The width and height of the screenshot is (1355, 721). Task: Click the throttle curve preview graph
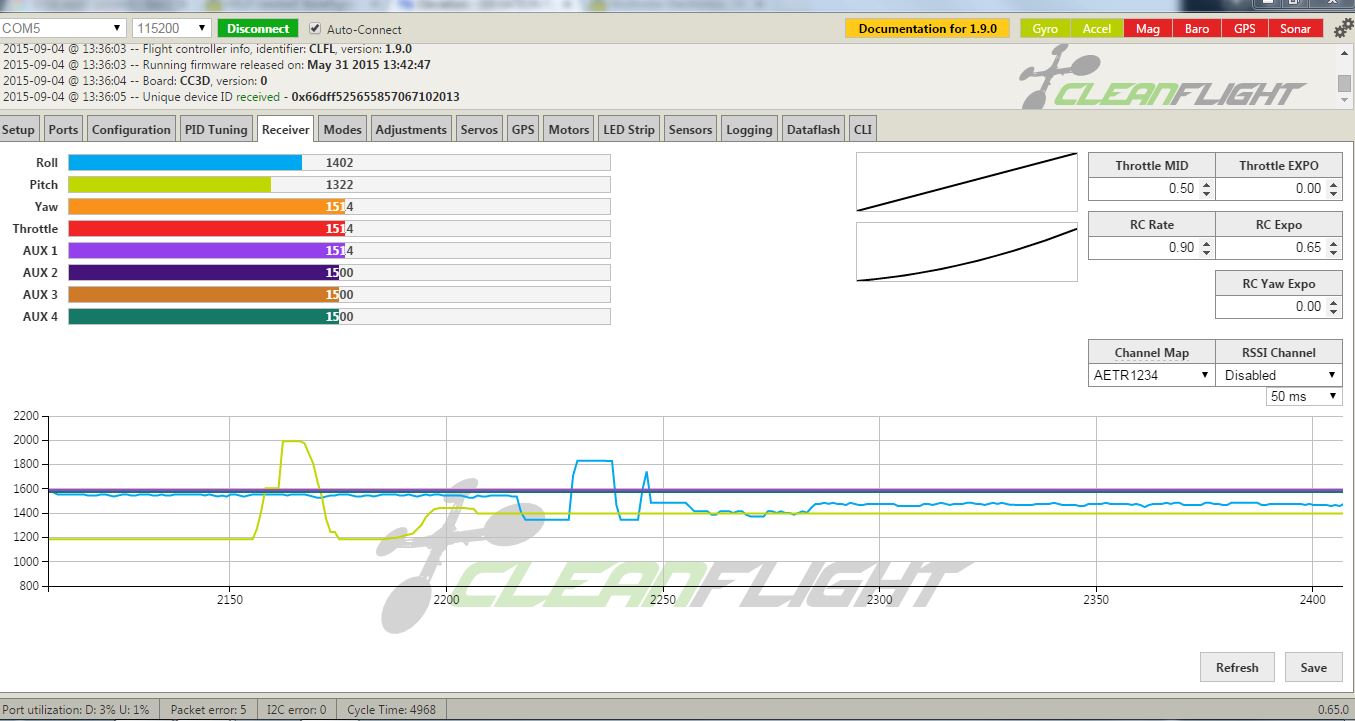point(967,182)
